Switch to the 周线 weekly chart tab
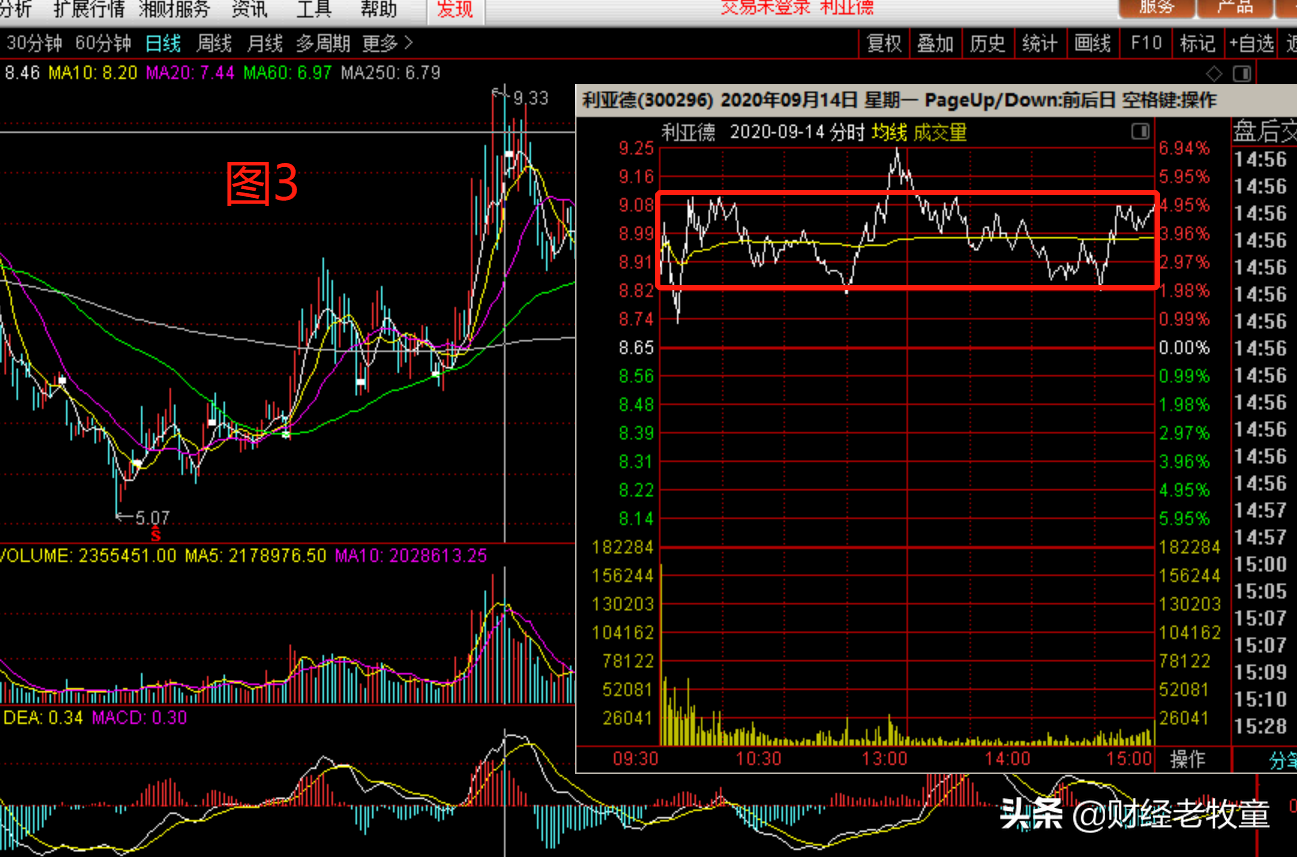 [x=214, y=43]
